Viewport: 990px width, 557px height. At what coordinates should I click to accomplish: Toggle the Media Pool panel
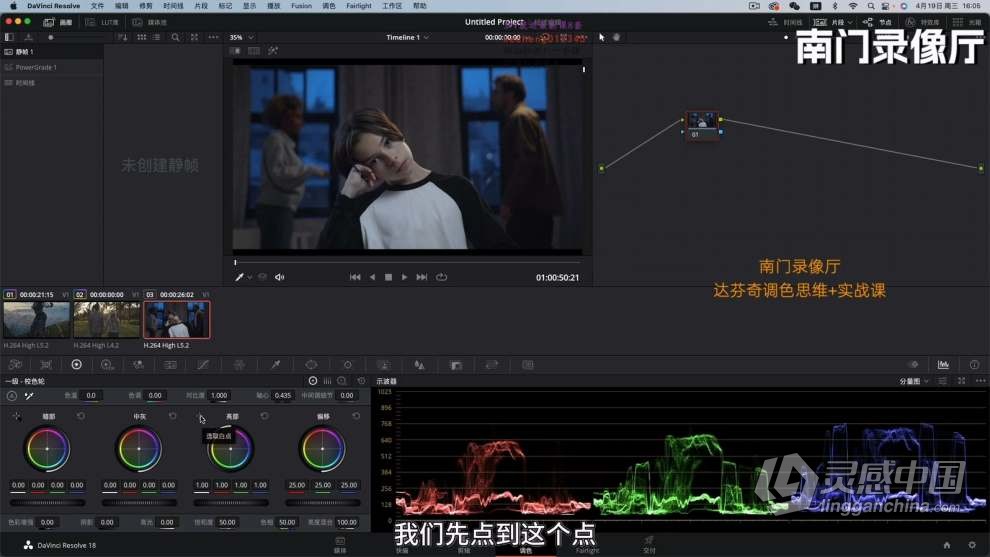[x=150, y=22]
